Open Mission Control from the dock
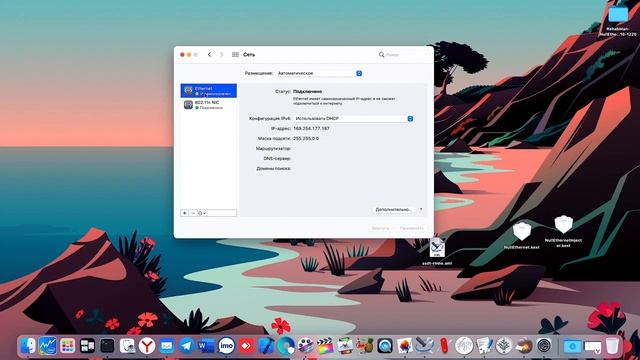 (x=87, y=346)
